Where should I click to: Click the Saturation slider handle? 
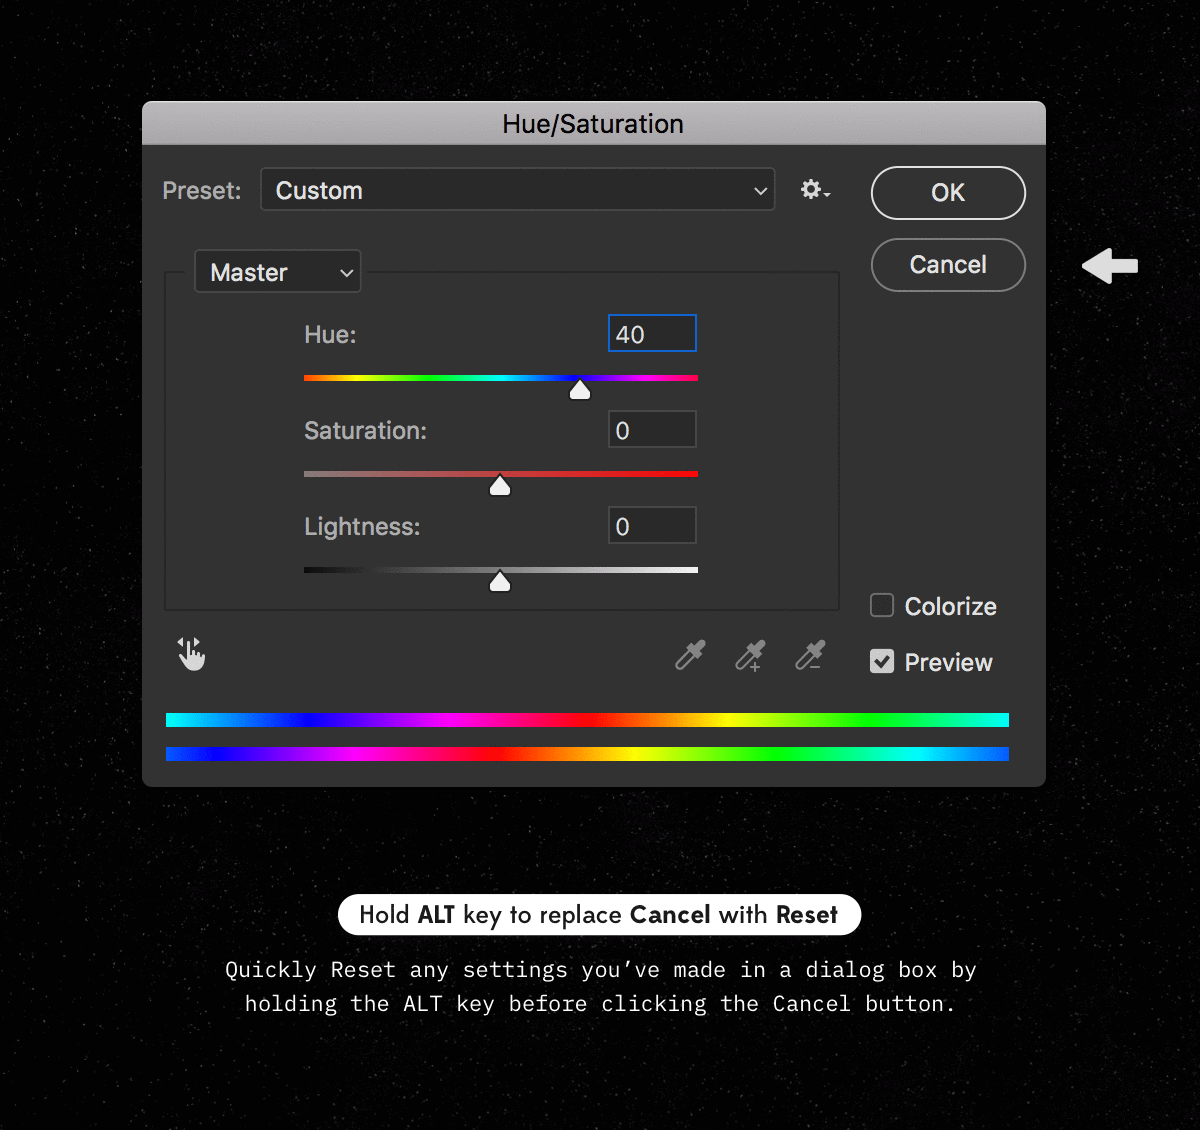tap(500, 485)
